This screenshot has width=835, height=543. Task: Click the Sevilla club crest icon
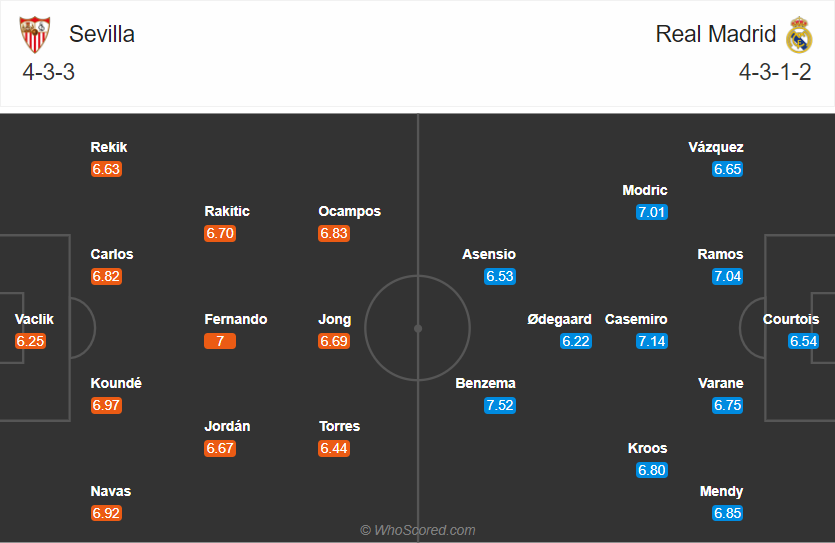[35, 35]
